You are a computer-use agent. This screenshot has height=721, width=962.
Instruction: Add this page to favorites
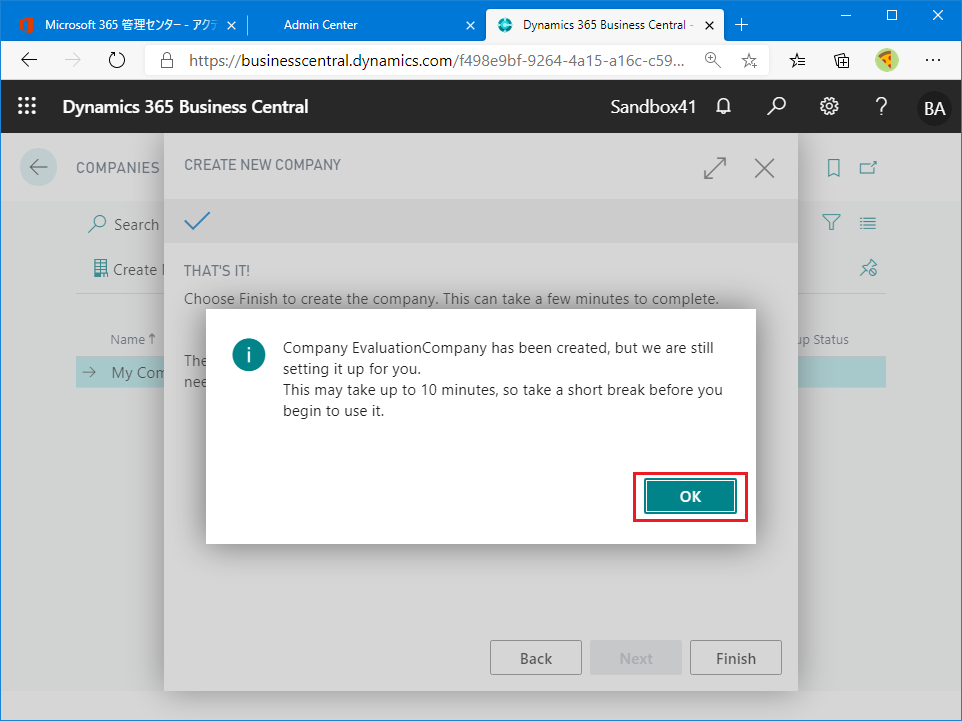click(748, 60)
